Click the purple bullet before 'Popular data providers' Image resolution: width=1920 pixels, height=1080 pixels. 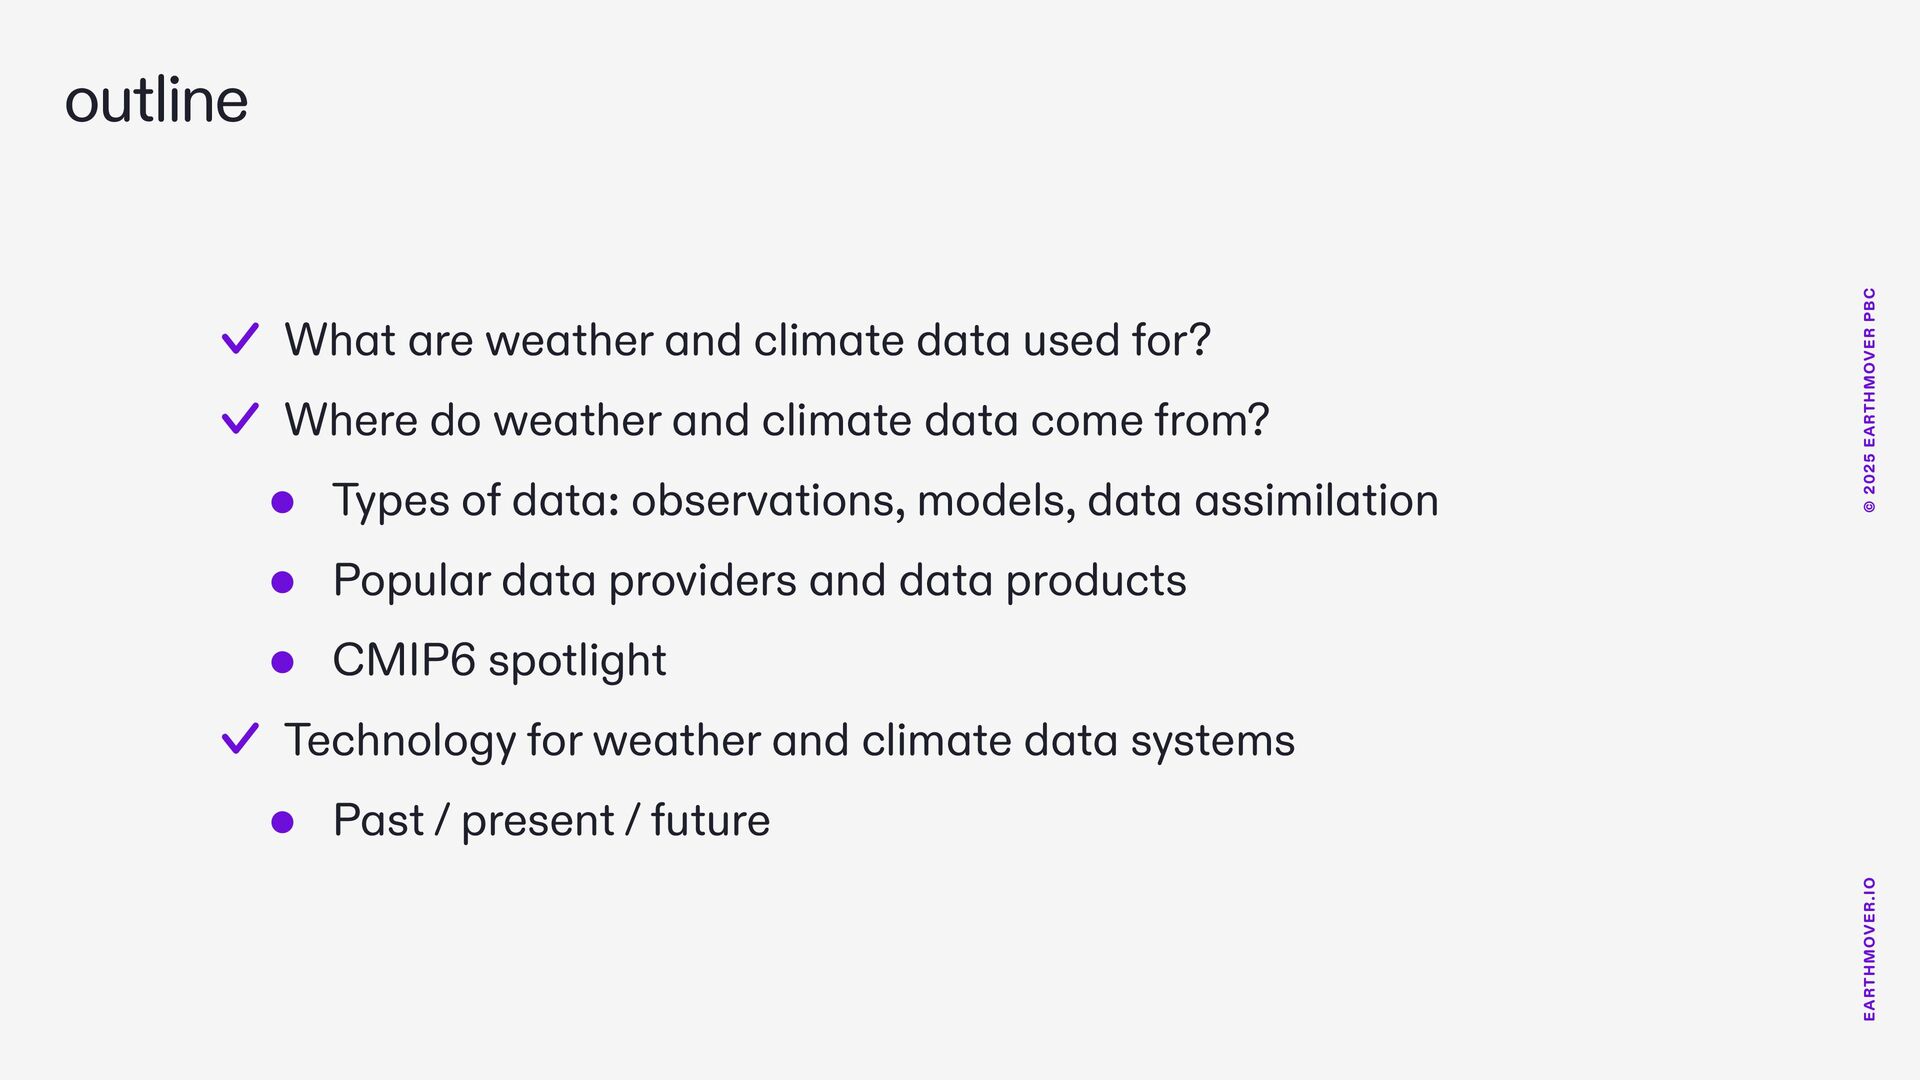(x=283, y=582)
